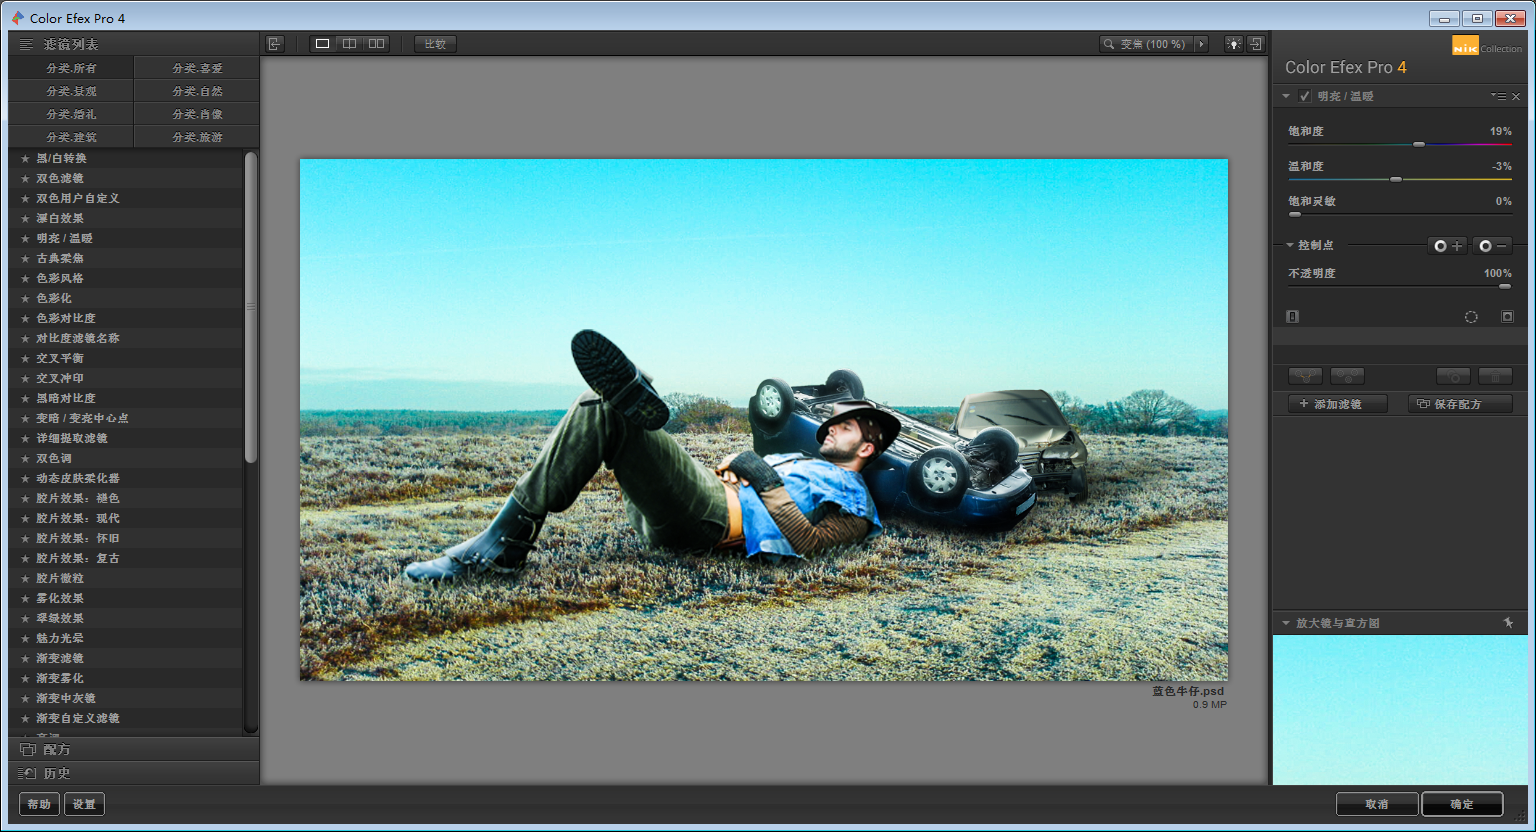The width and height of the screenshot is (1536, 832).
Task: Click the filter list vertical scrollbar
Action: point(251,307)
